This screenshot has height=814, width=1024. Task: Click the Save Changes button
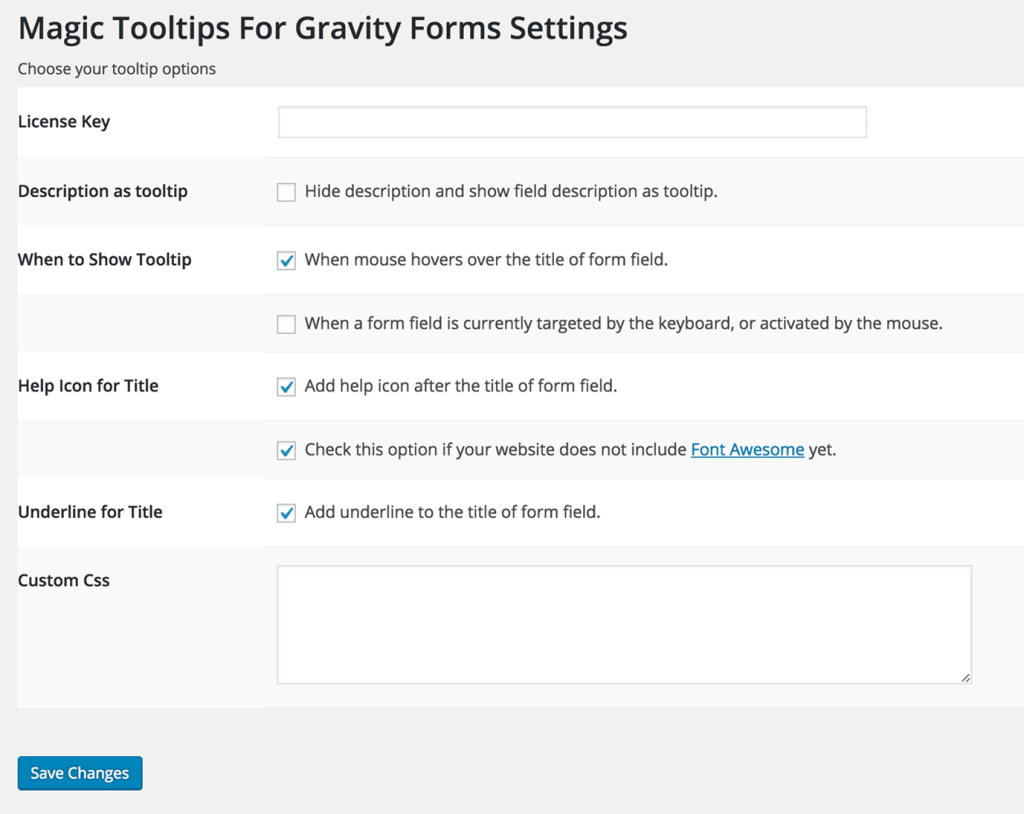79,772
